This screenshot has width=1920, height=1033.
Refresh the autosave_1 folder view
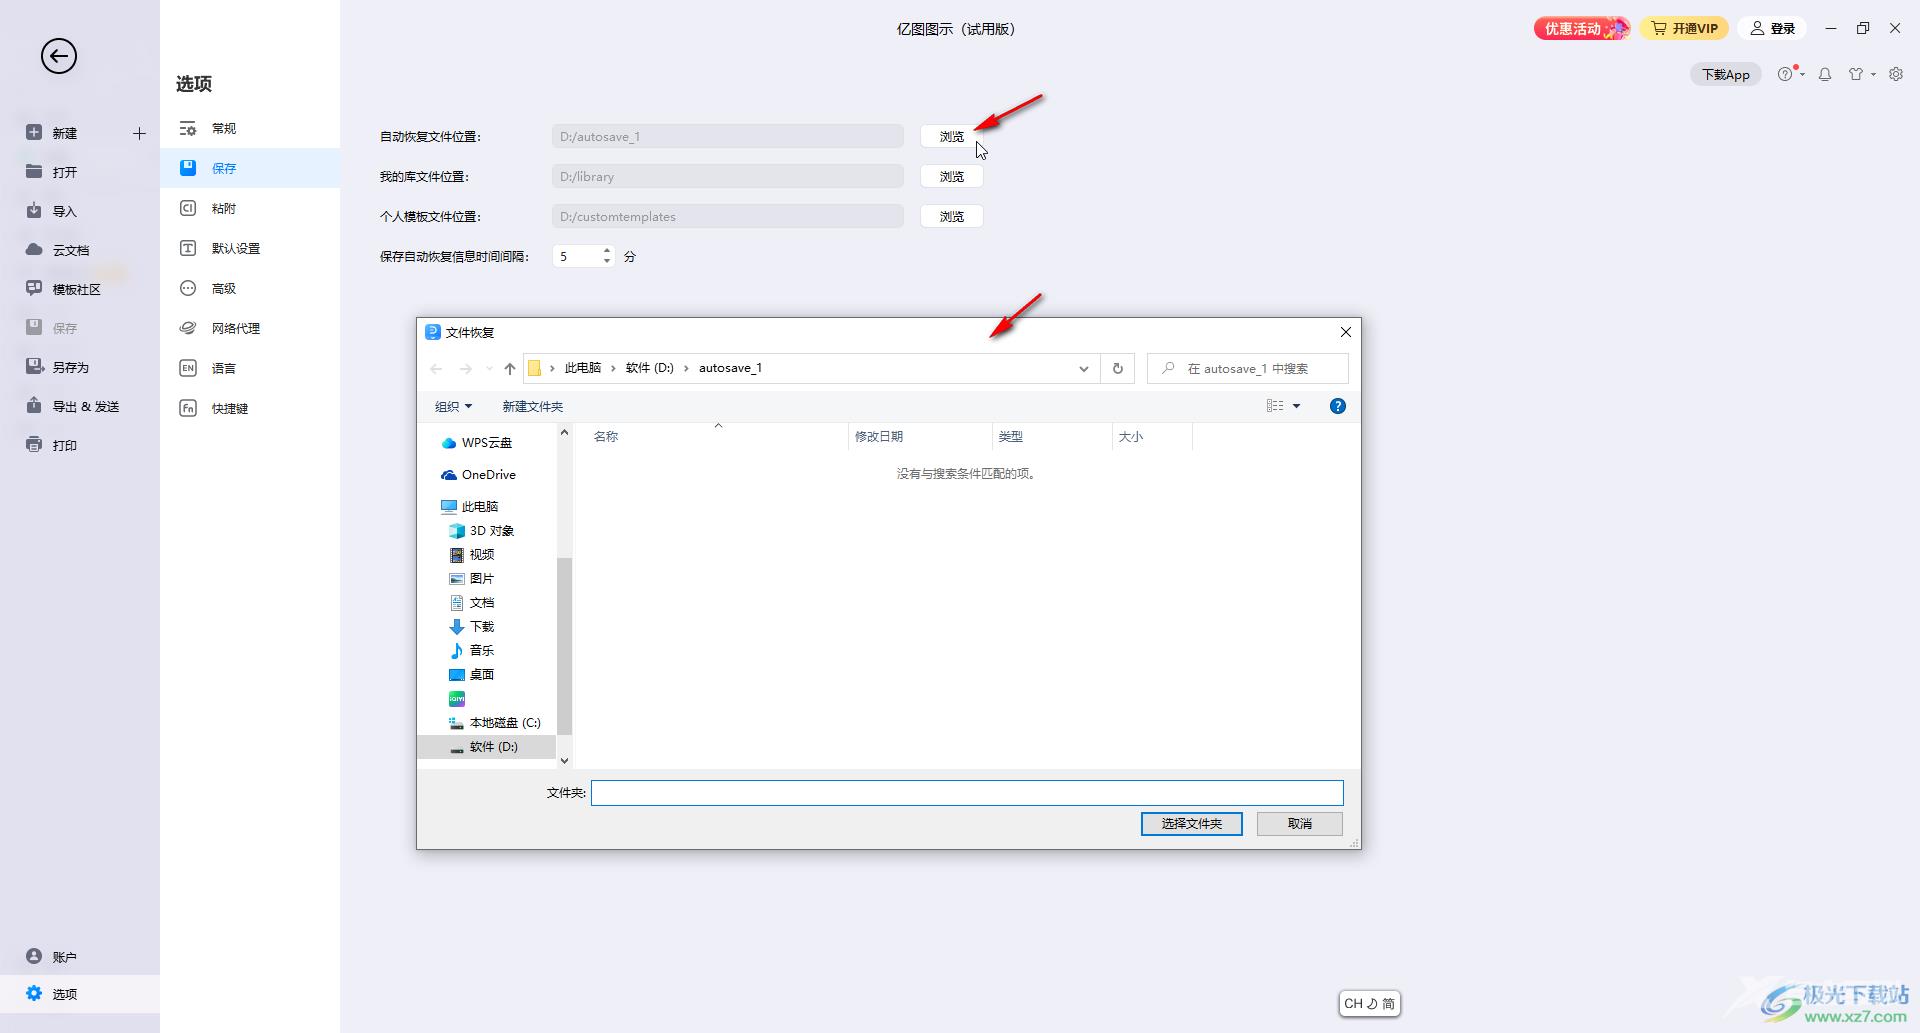pos(1118,368)
